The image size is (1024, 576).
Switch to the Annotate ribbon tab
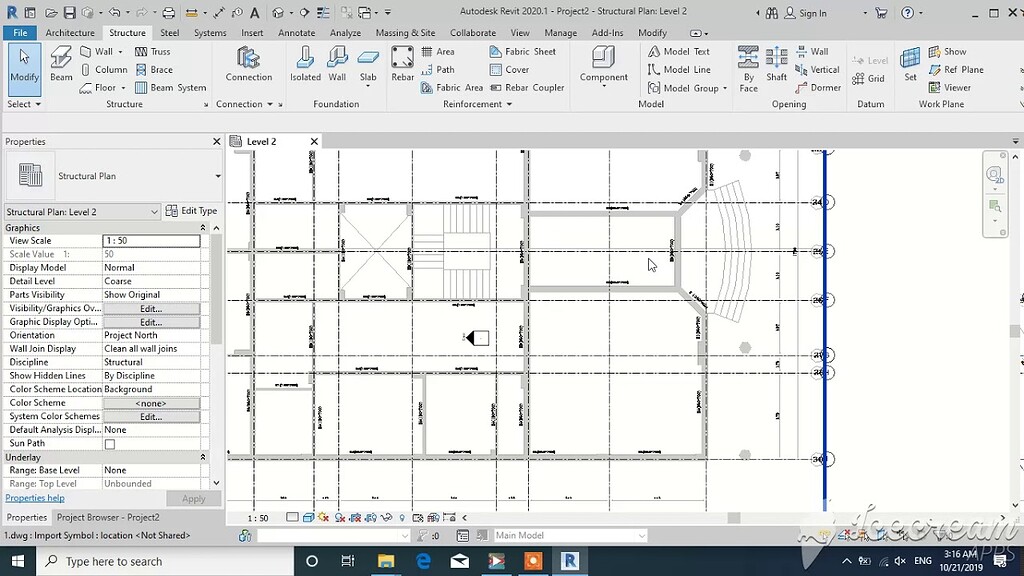(x=296, y=32)
